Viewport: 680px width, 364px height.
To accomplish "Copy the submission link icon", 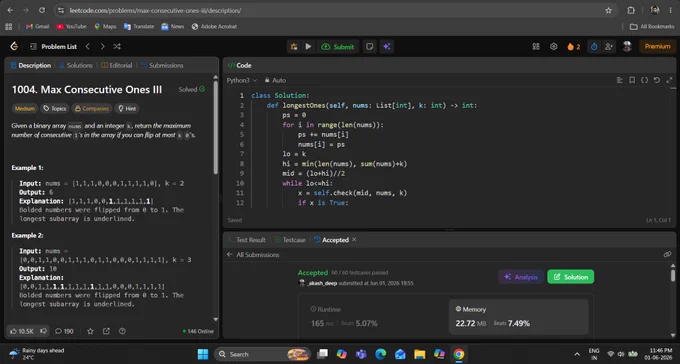I will pyautogui.click(x=667, y=255).
